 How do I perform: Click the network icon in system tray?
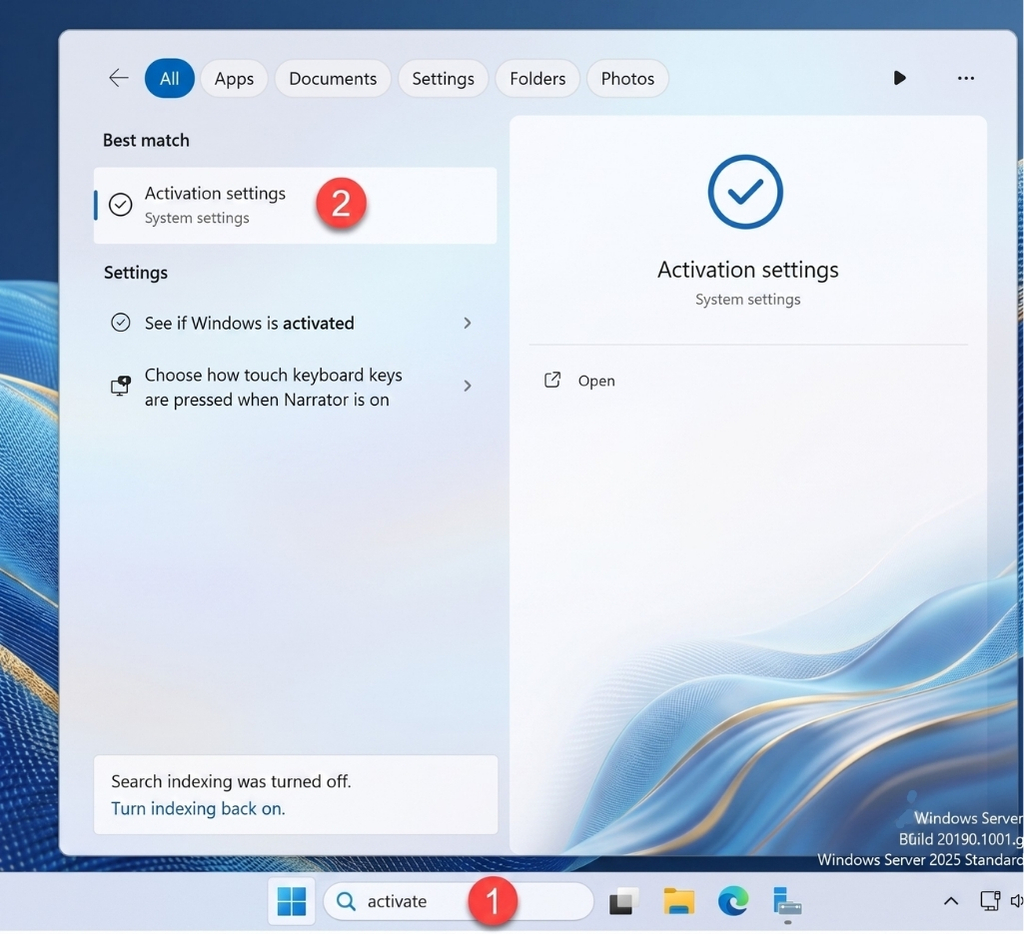[990, 901]
